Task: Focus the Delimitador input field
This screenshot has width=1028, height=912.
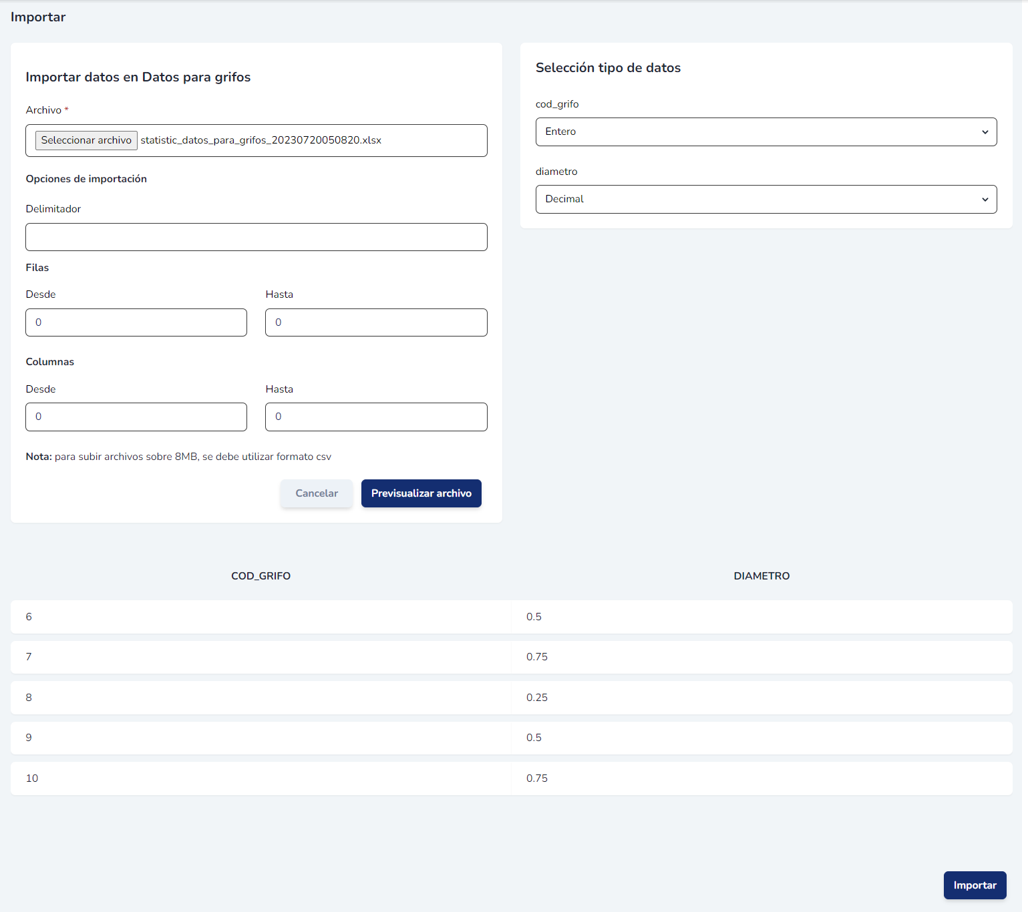Action: tap(256, 237)
